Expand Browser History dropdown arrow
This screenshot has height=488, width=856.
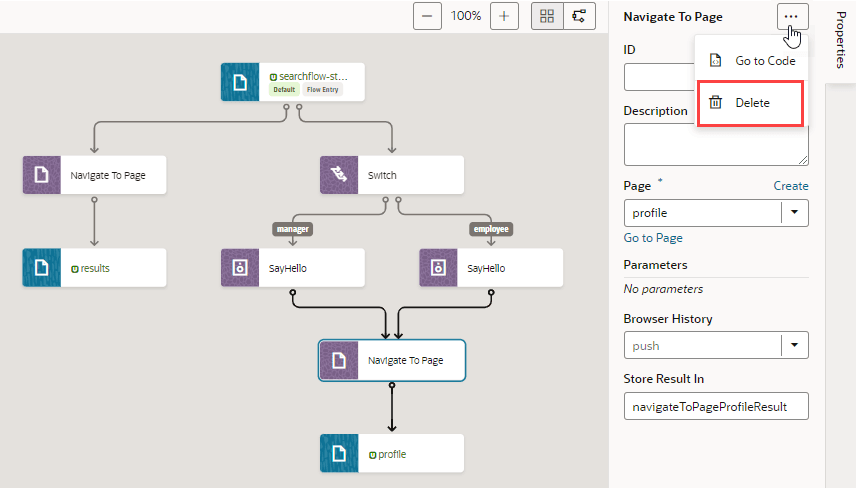[794, 345]
